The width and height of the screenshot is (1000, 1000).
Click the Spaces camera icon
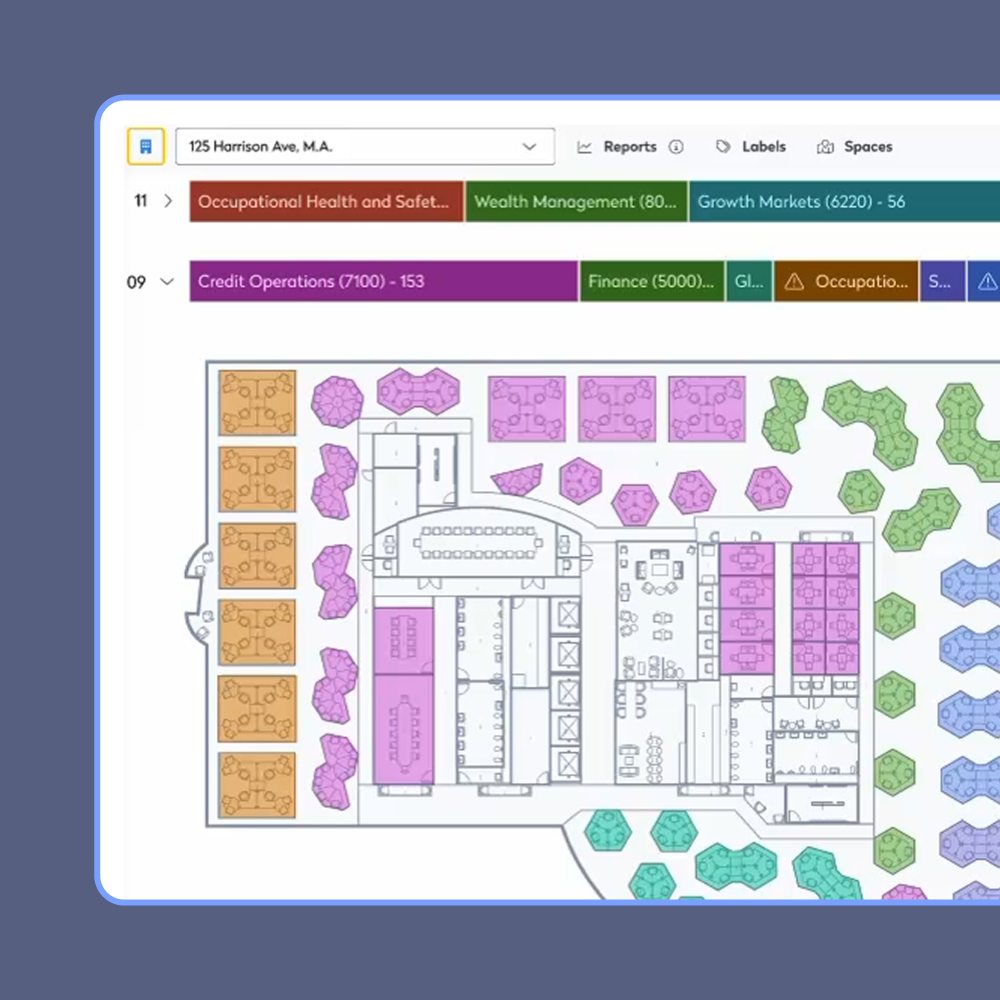[825, 147]
